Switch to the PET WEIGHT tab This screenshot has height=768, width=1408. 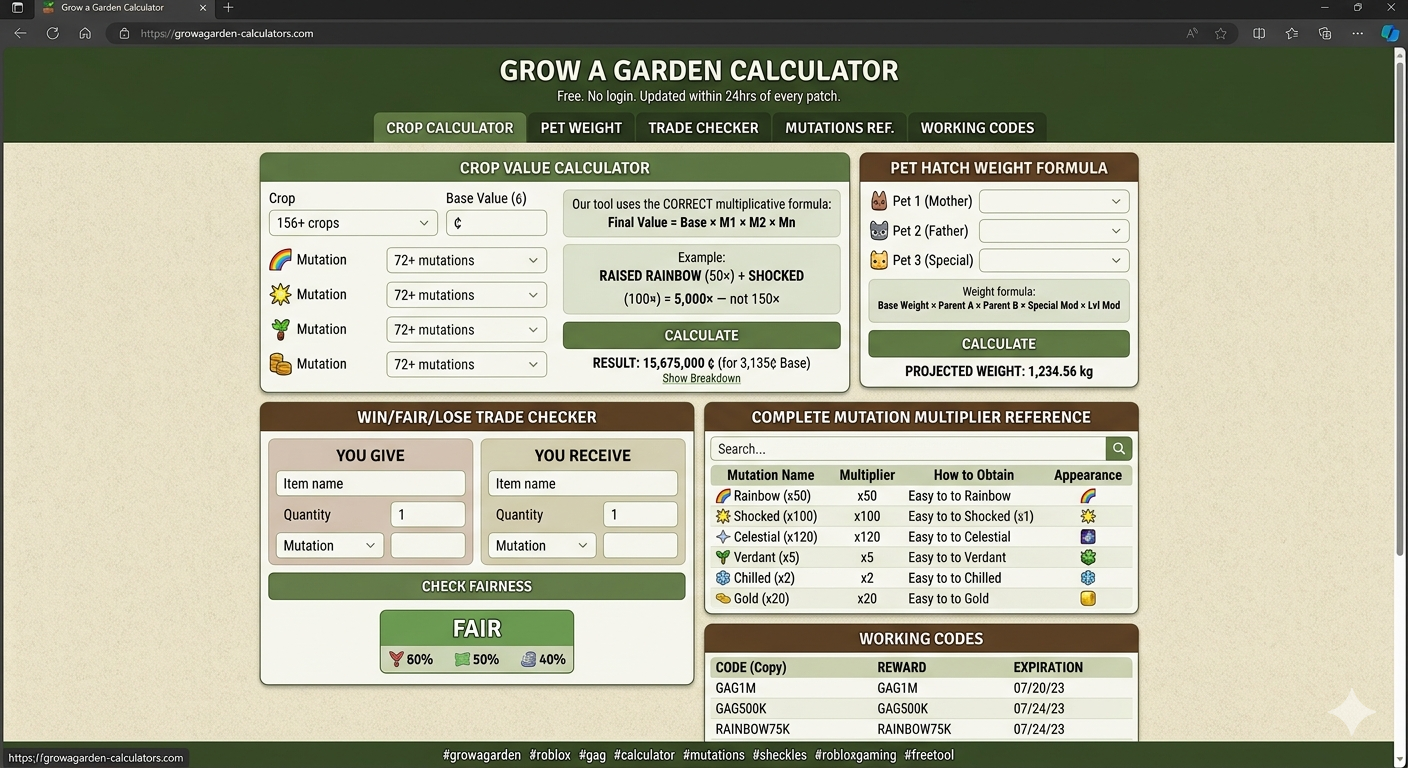click(x=581, y=127)
